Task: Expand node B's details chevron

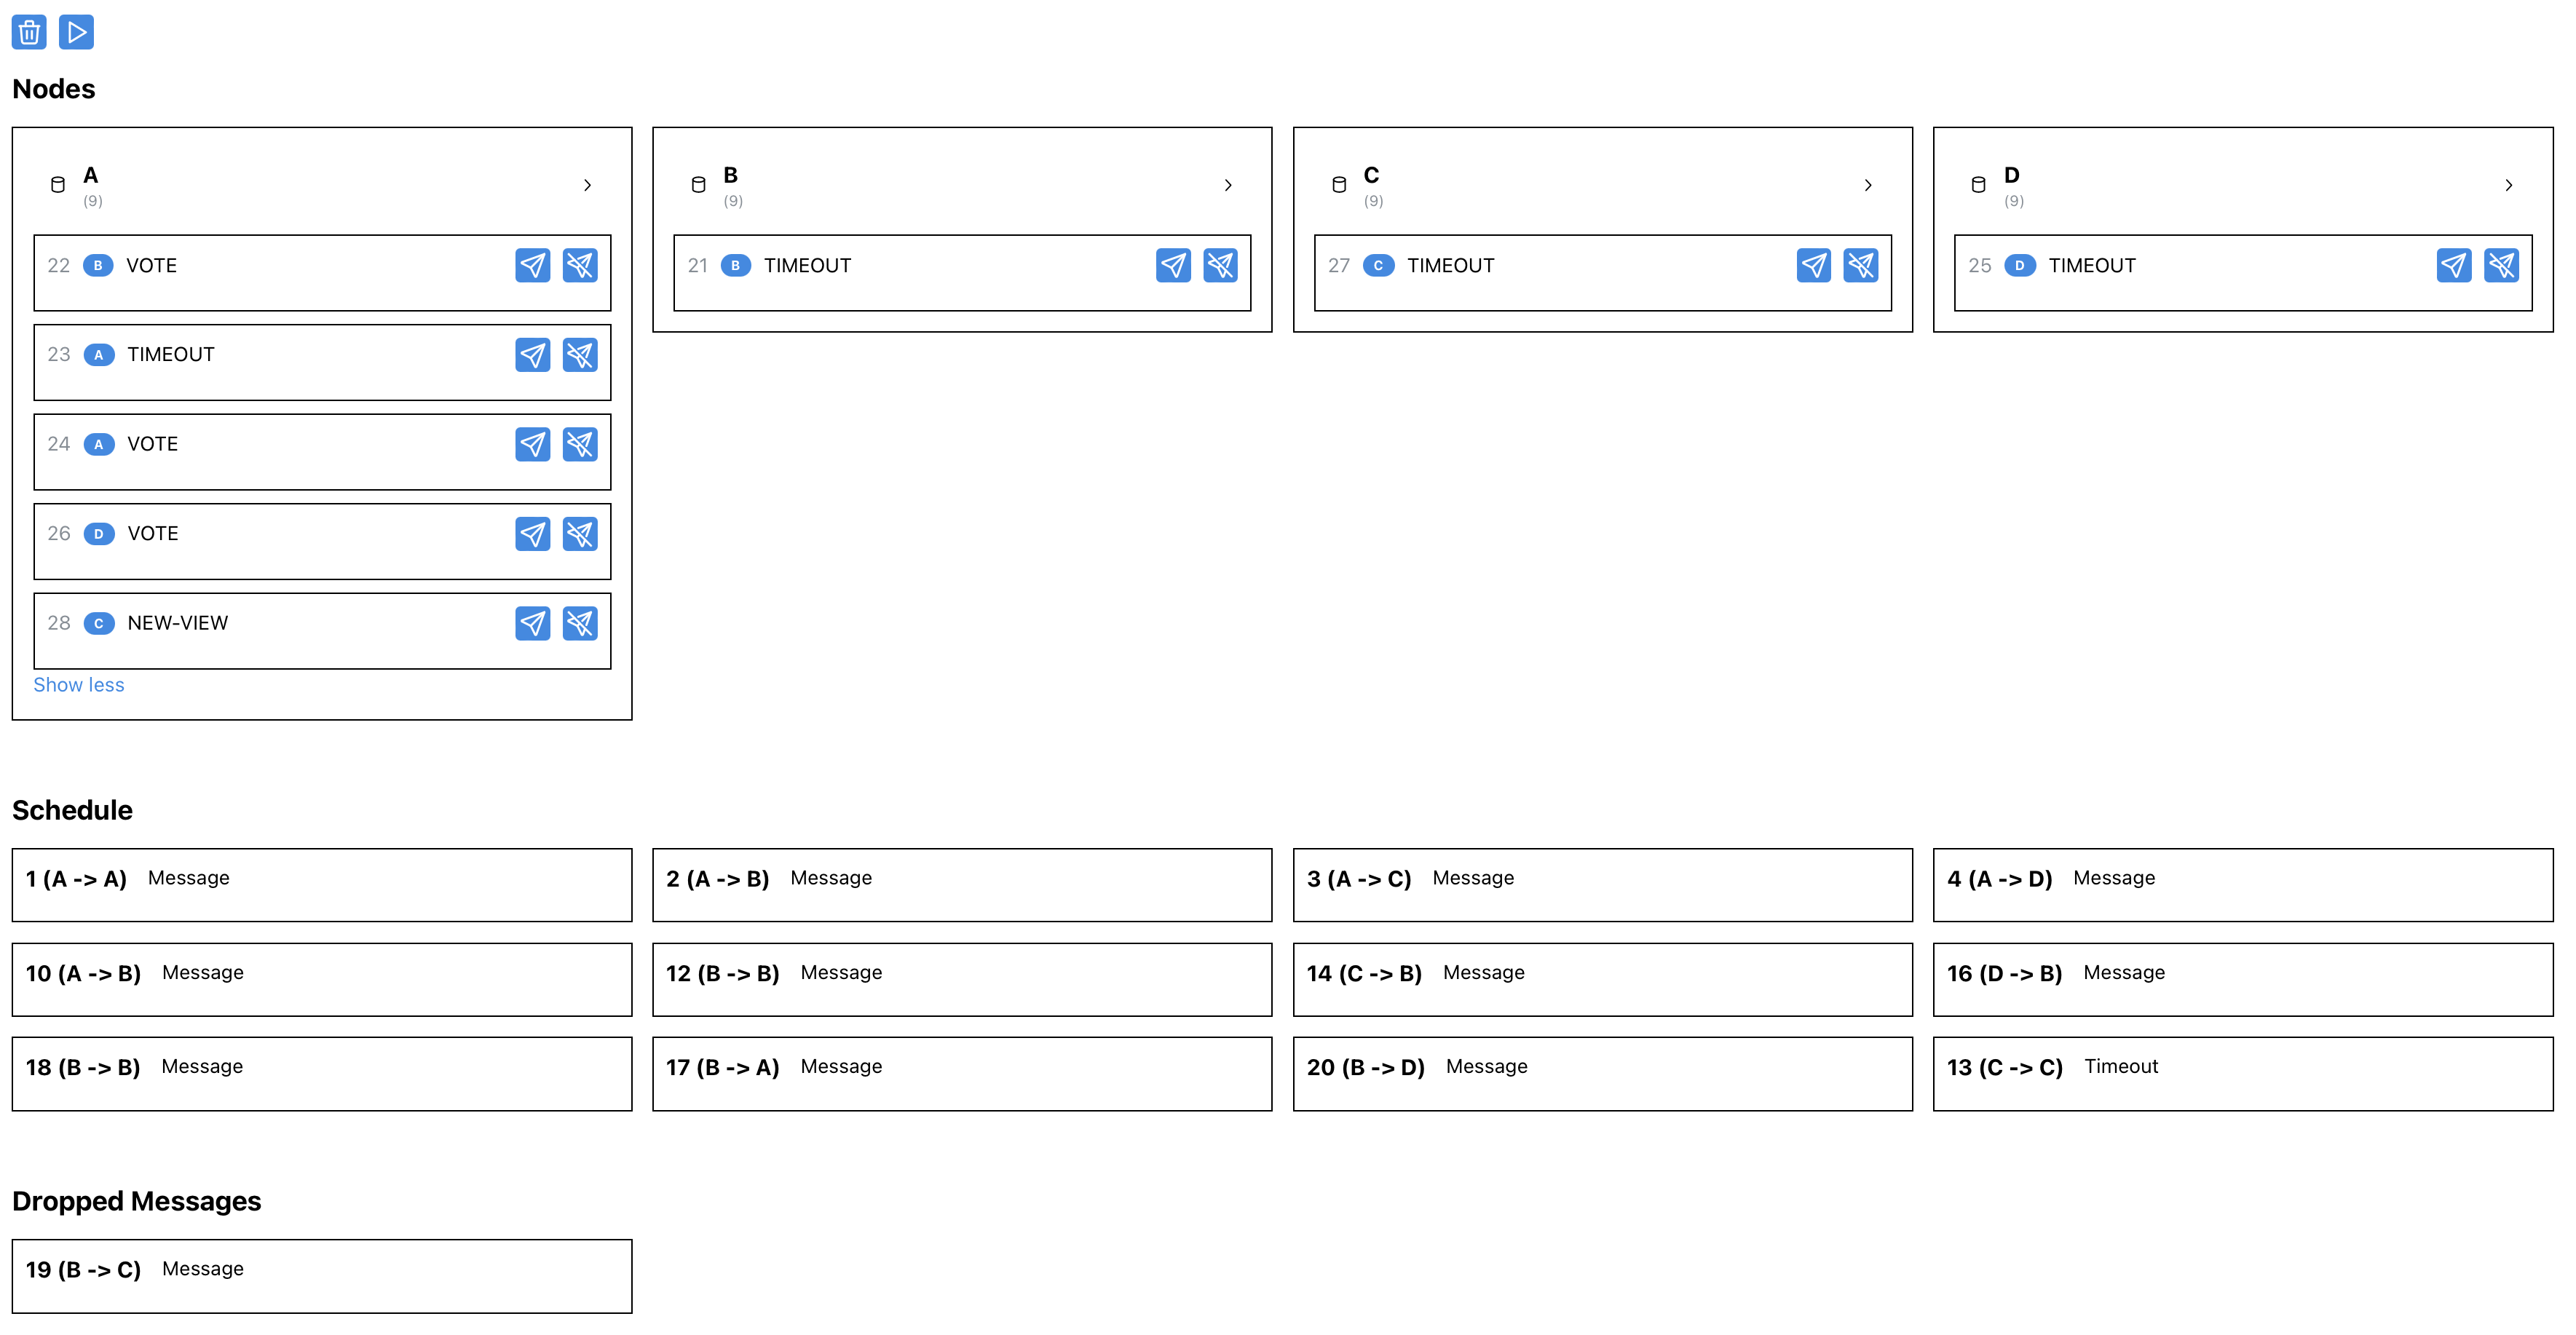Action: pos(1228,185)
